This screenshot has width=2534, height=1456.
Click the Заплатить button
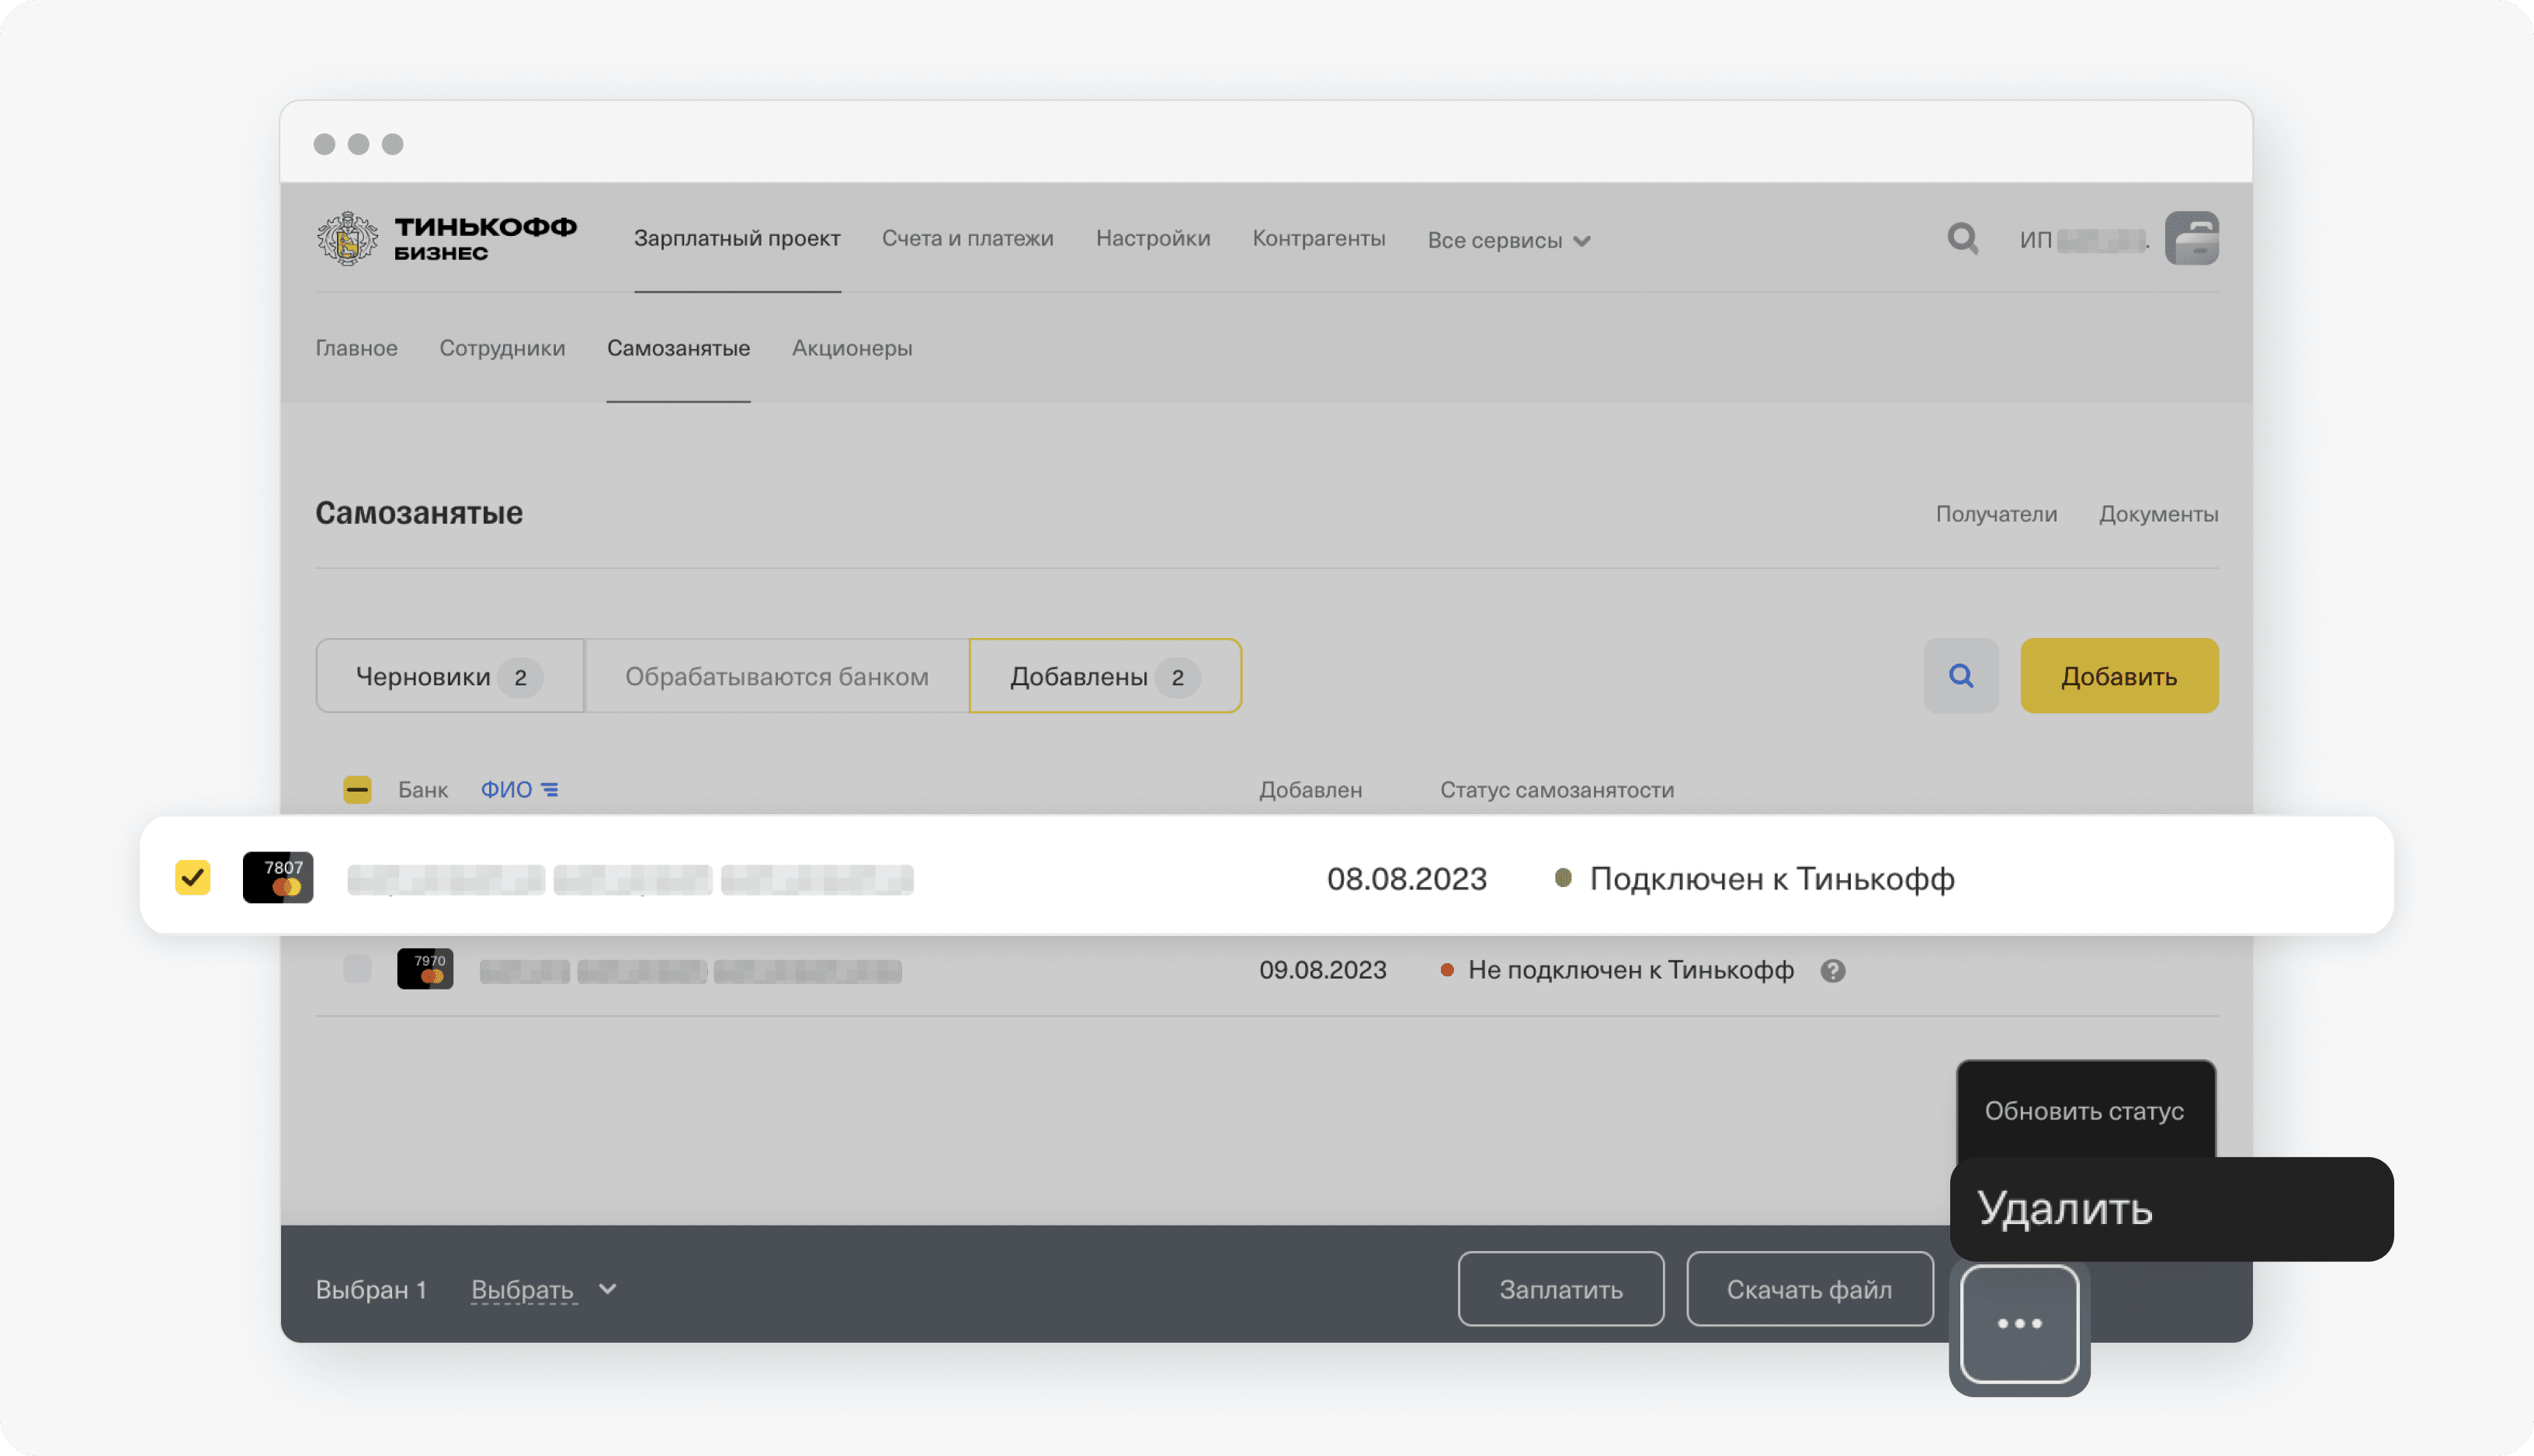[x=1560, y=1290]
